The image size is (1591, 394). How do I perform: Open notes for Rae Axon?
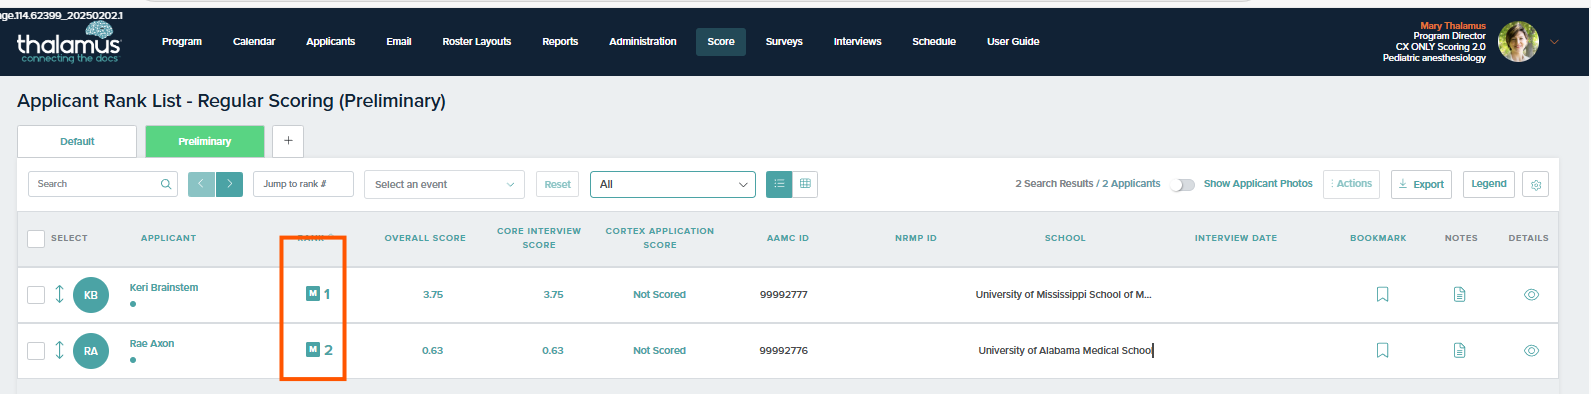(x=1460, y=351)
